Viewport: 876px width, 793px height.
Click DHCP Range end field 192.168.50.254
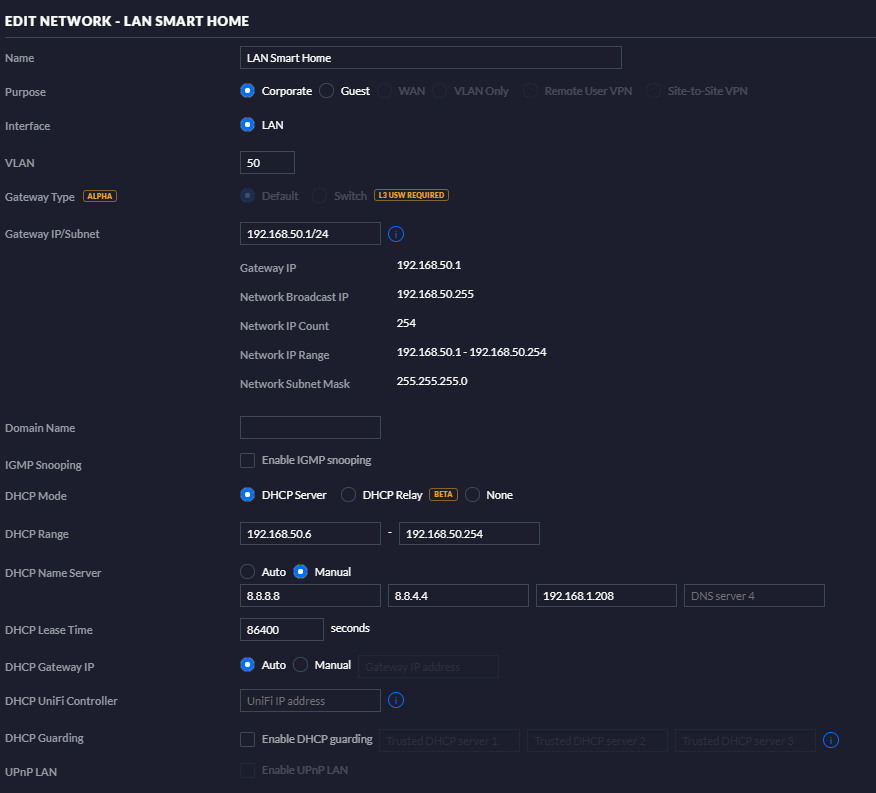(469, 534)
